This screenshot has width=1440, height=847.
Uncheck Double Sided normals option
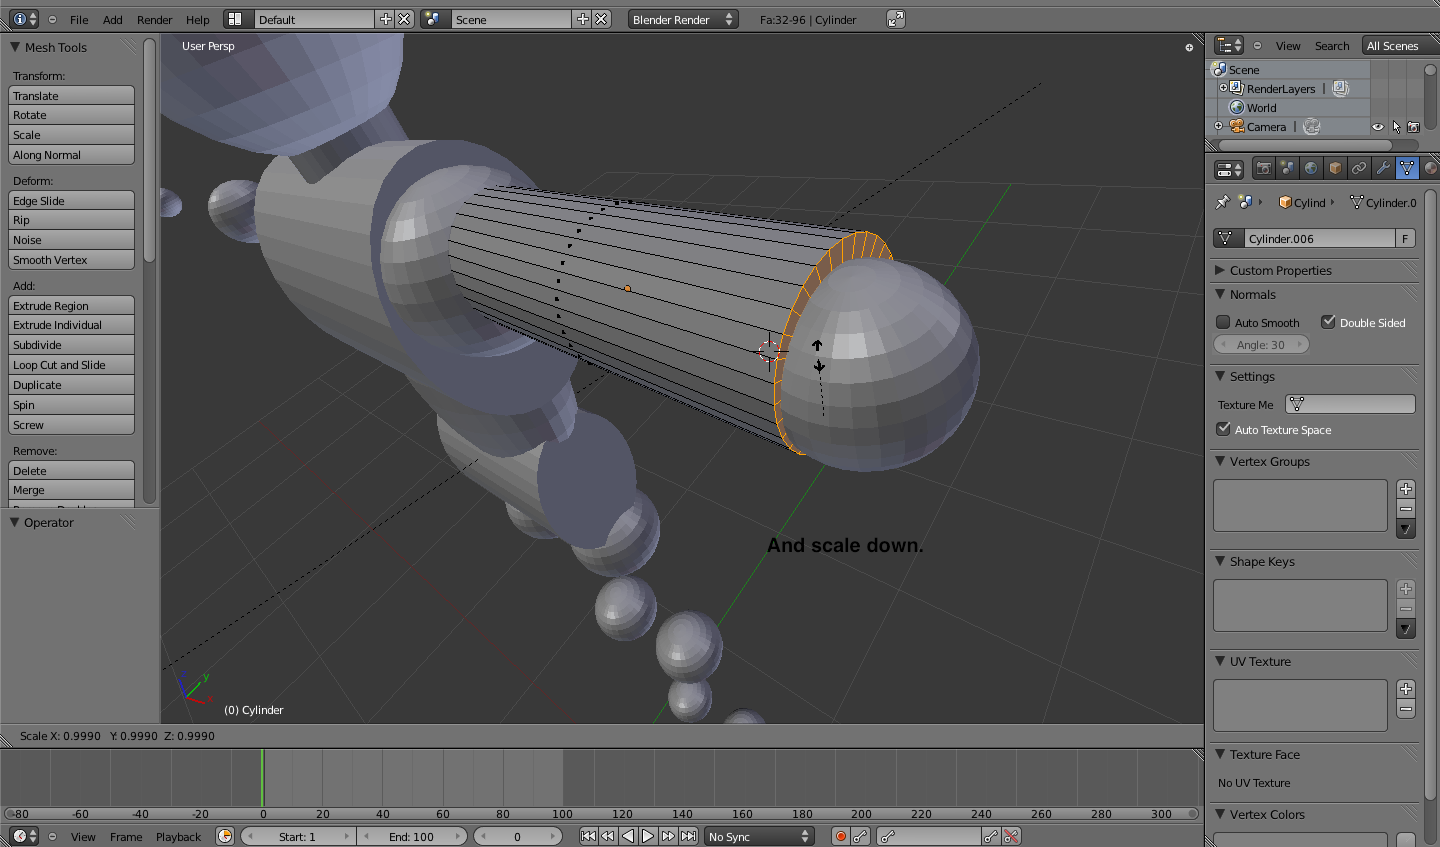click(x=1329, y=322)
